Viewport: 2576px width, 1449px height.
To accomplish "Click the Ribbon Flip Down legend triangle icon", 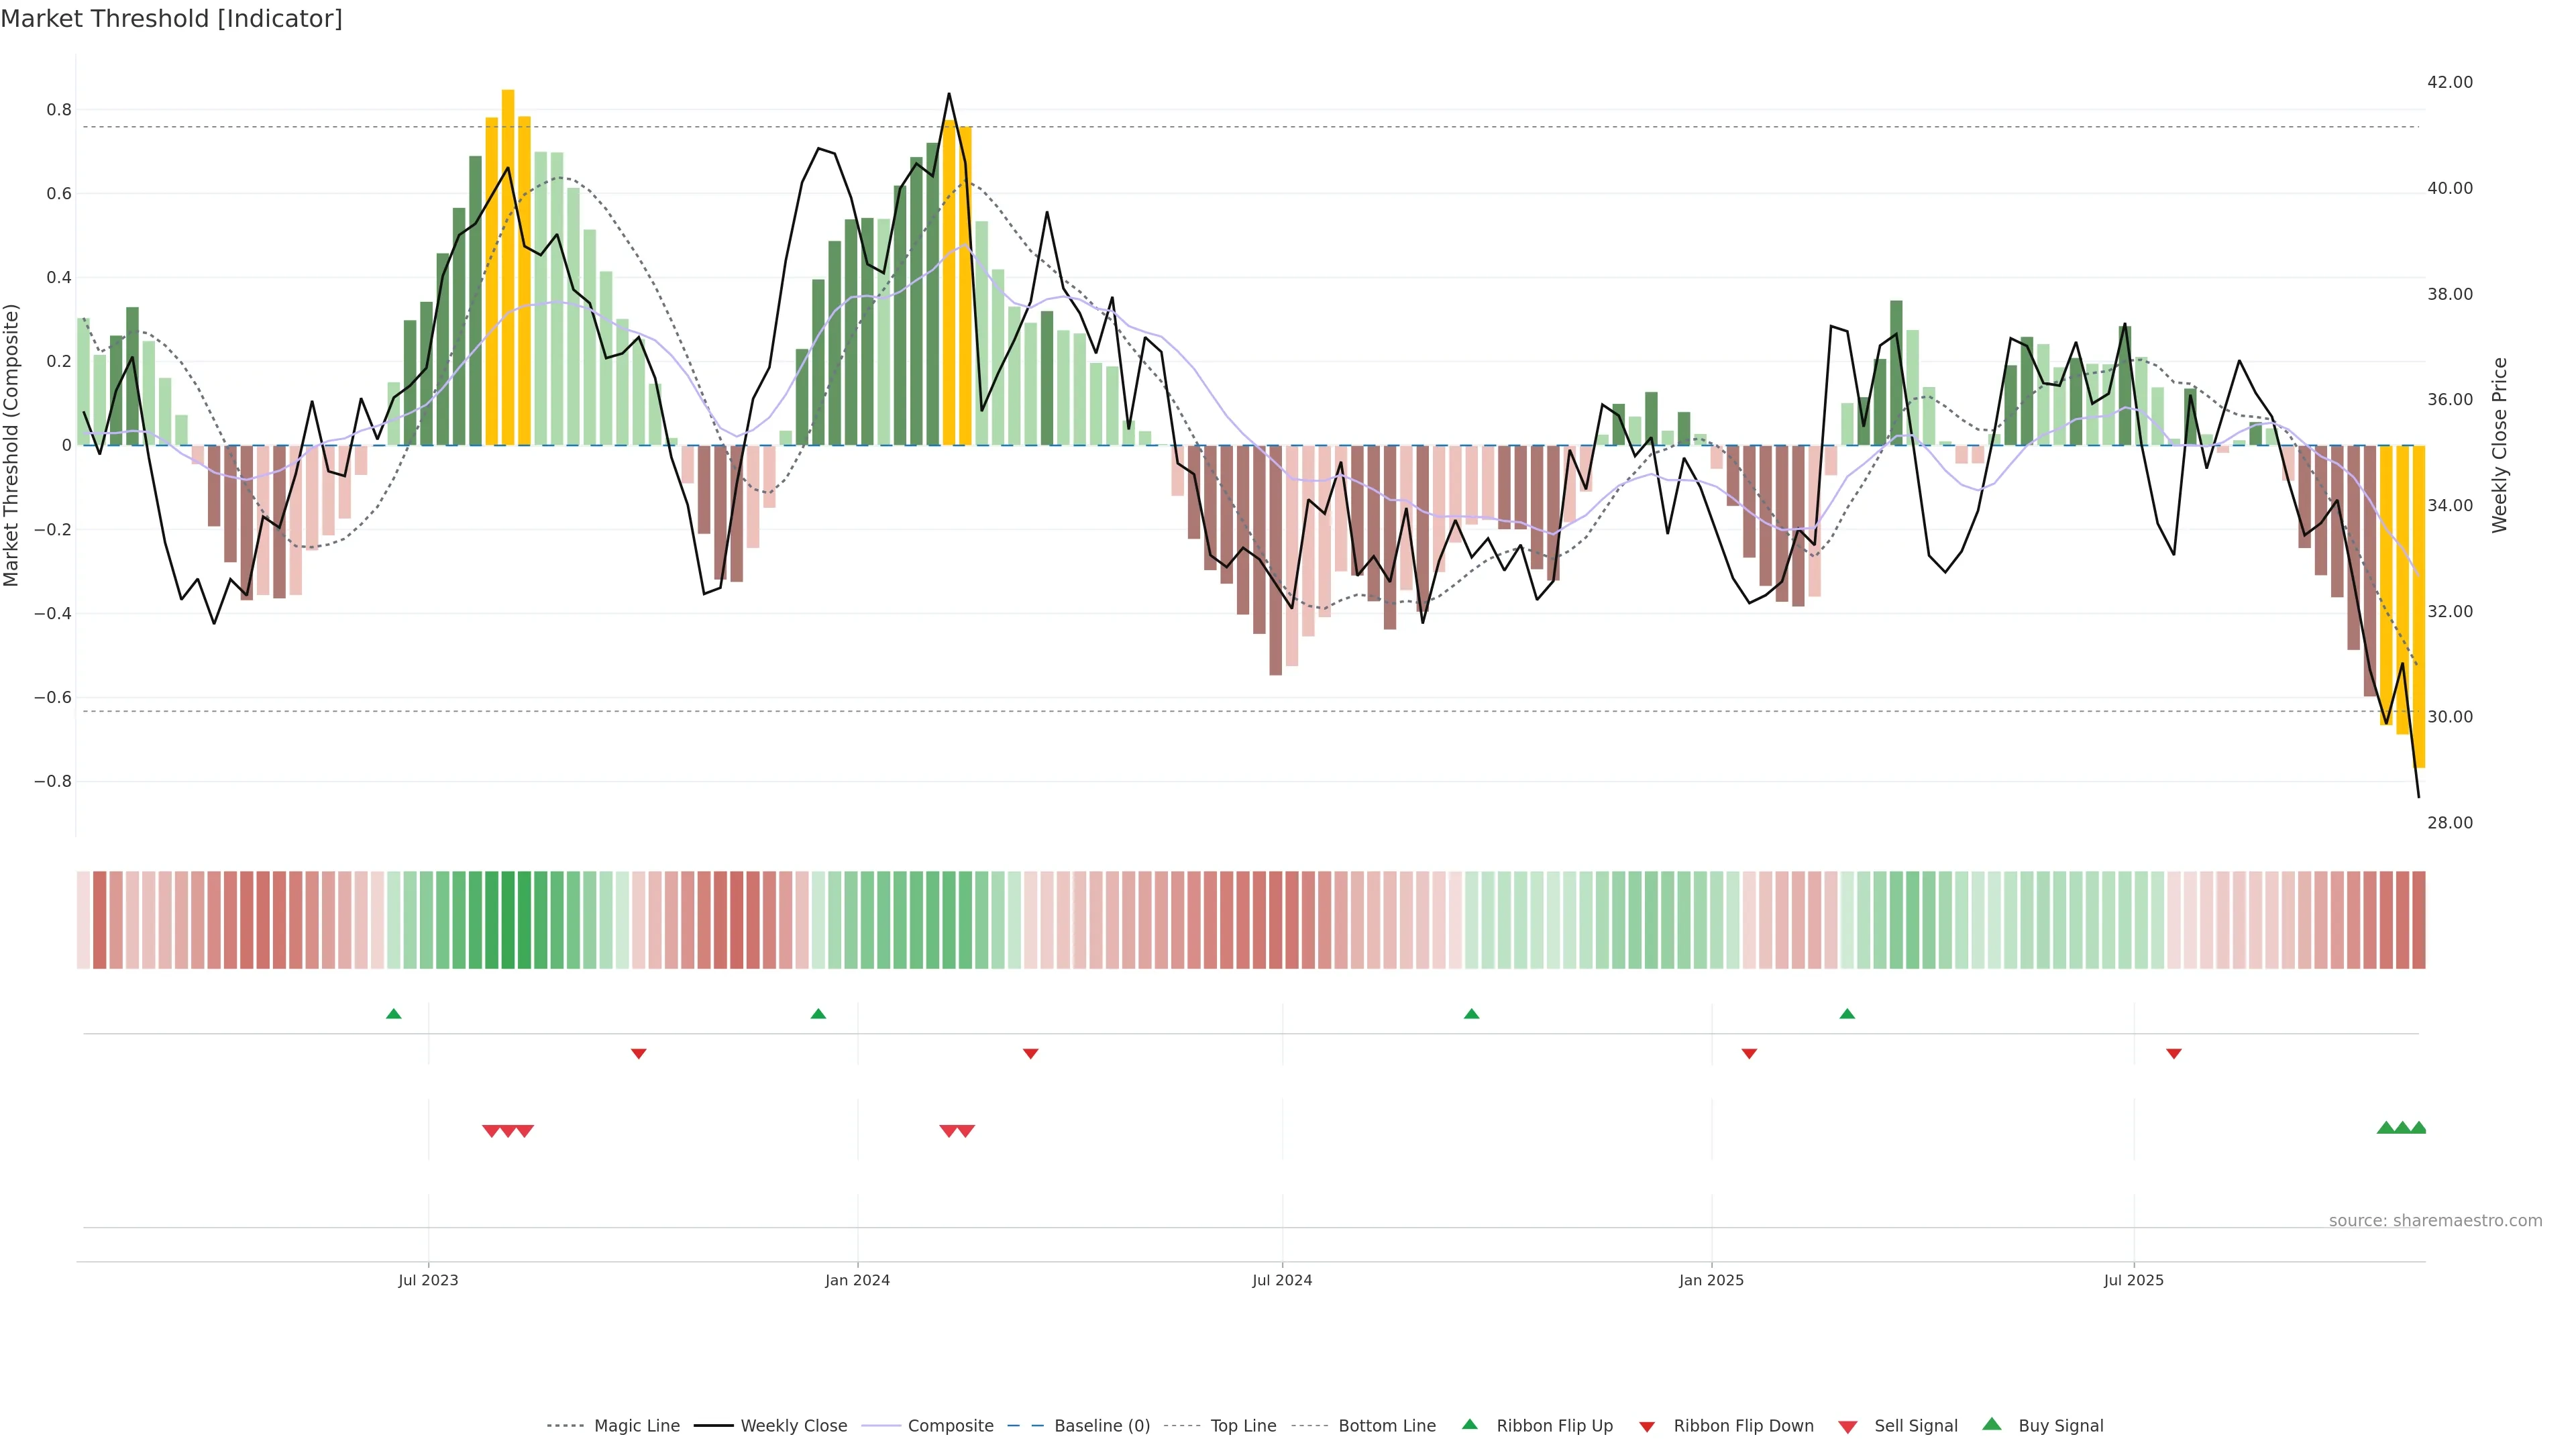I will (1647, 1427).
